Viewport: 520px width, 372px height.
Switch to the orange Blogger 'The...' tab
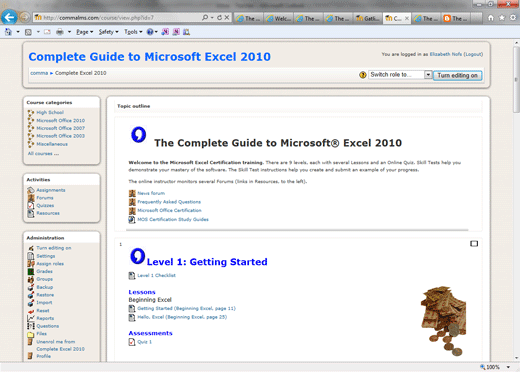click(457, 19)
